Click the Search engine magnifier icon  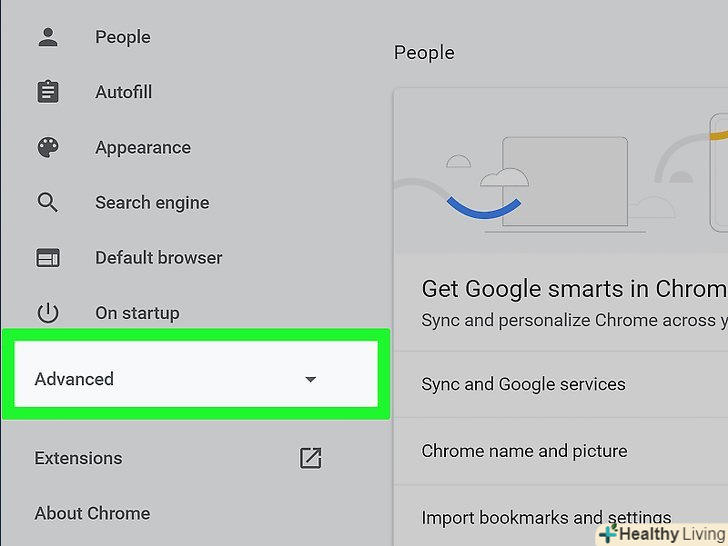coord(48,203)
